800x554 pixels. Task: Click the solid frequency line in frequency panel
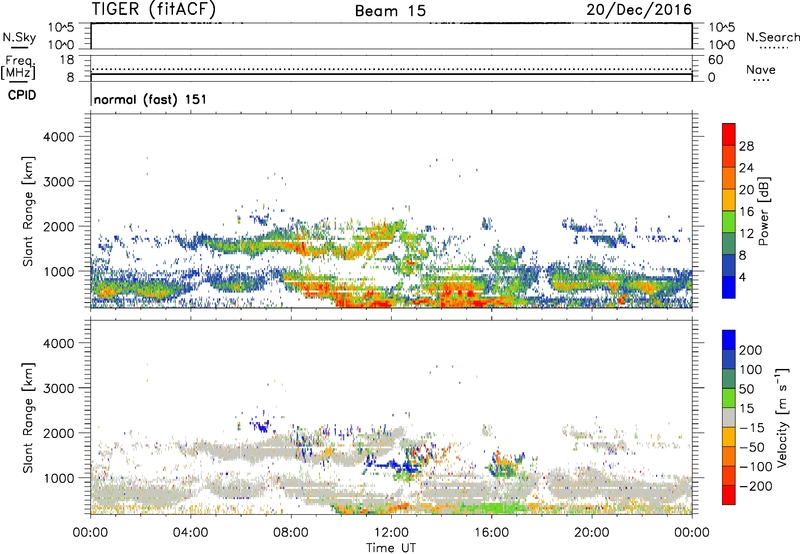[391, 75]
